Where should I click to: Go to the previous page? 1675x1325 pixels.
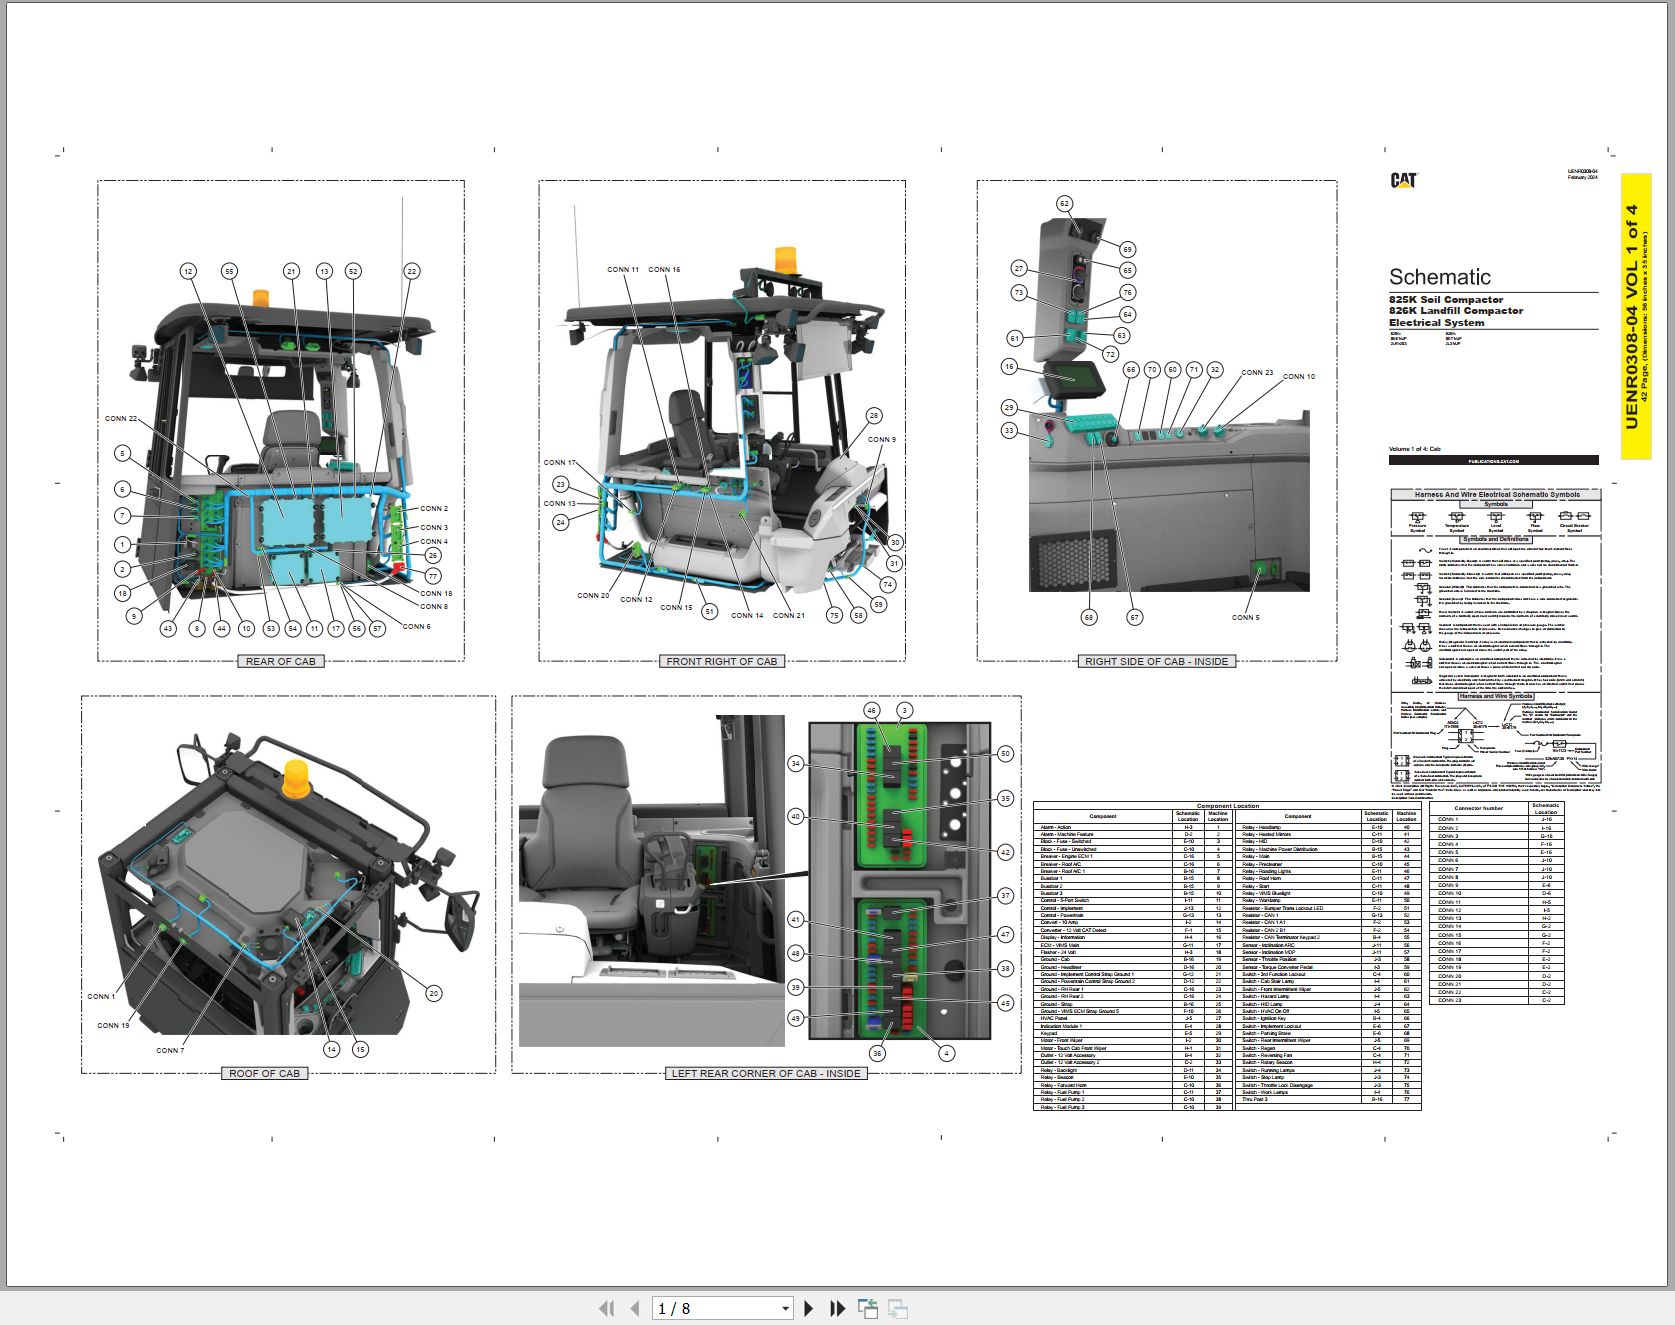[635, 1308]
